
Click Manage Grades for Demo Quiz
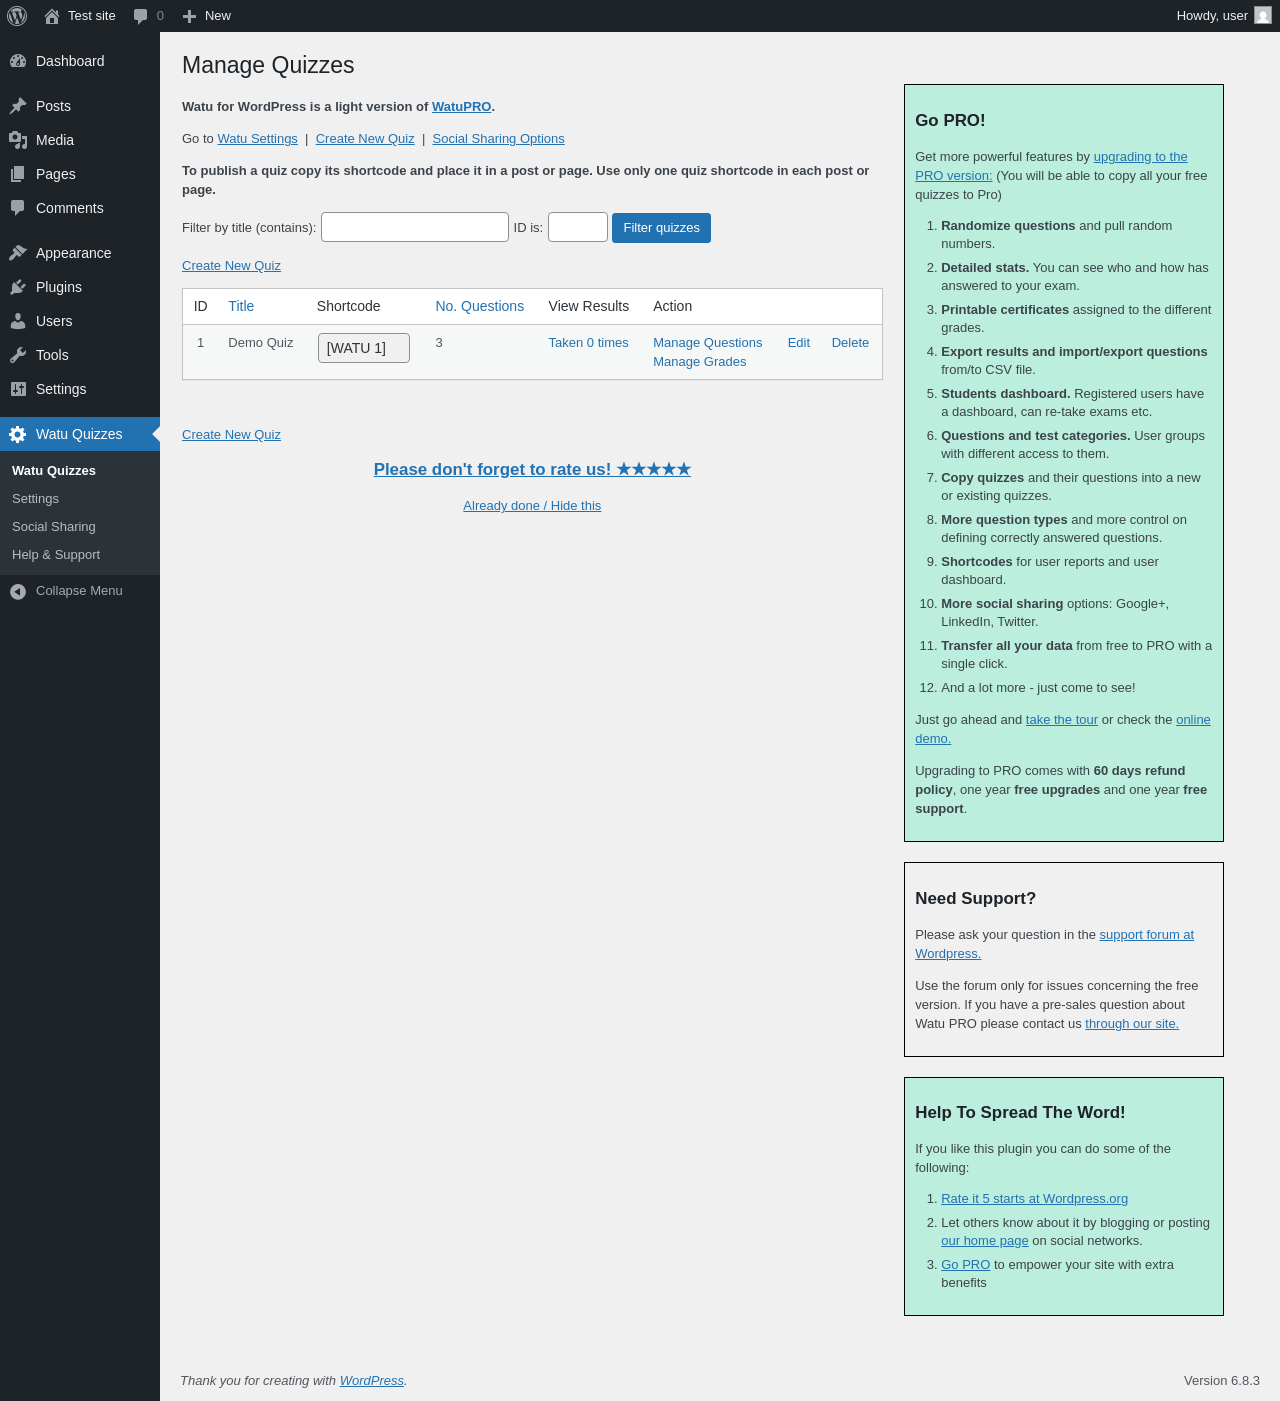[x=699, y=362]
